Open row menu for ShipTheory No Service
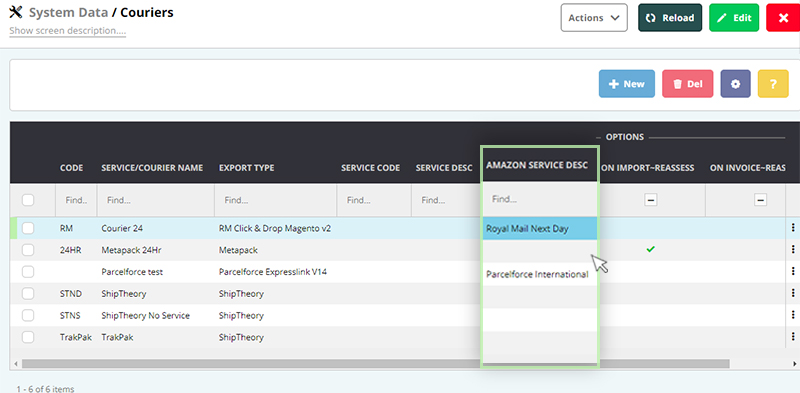 click(x=793, y=315)
